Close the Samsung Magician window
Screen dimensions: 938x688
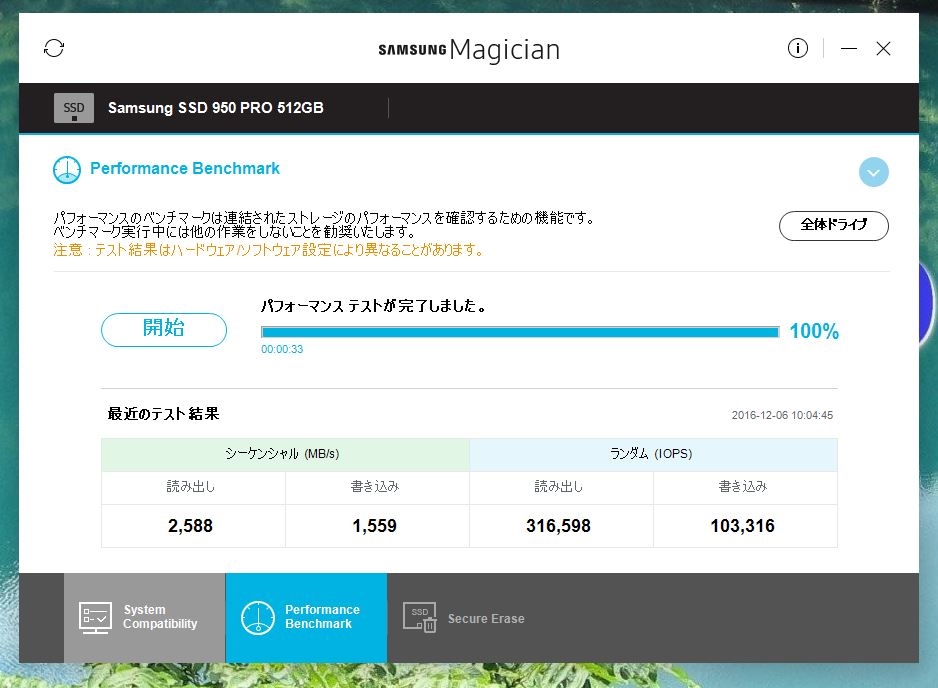point(884,48)
